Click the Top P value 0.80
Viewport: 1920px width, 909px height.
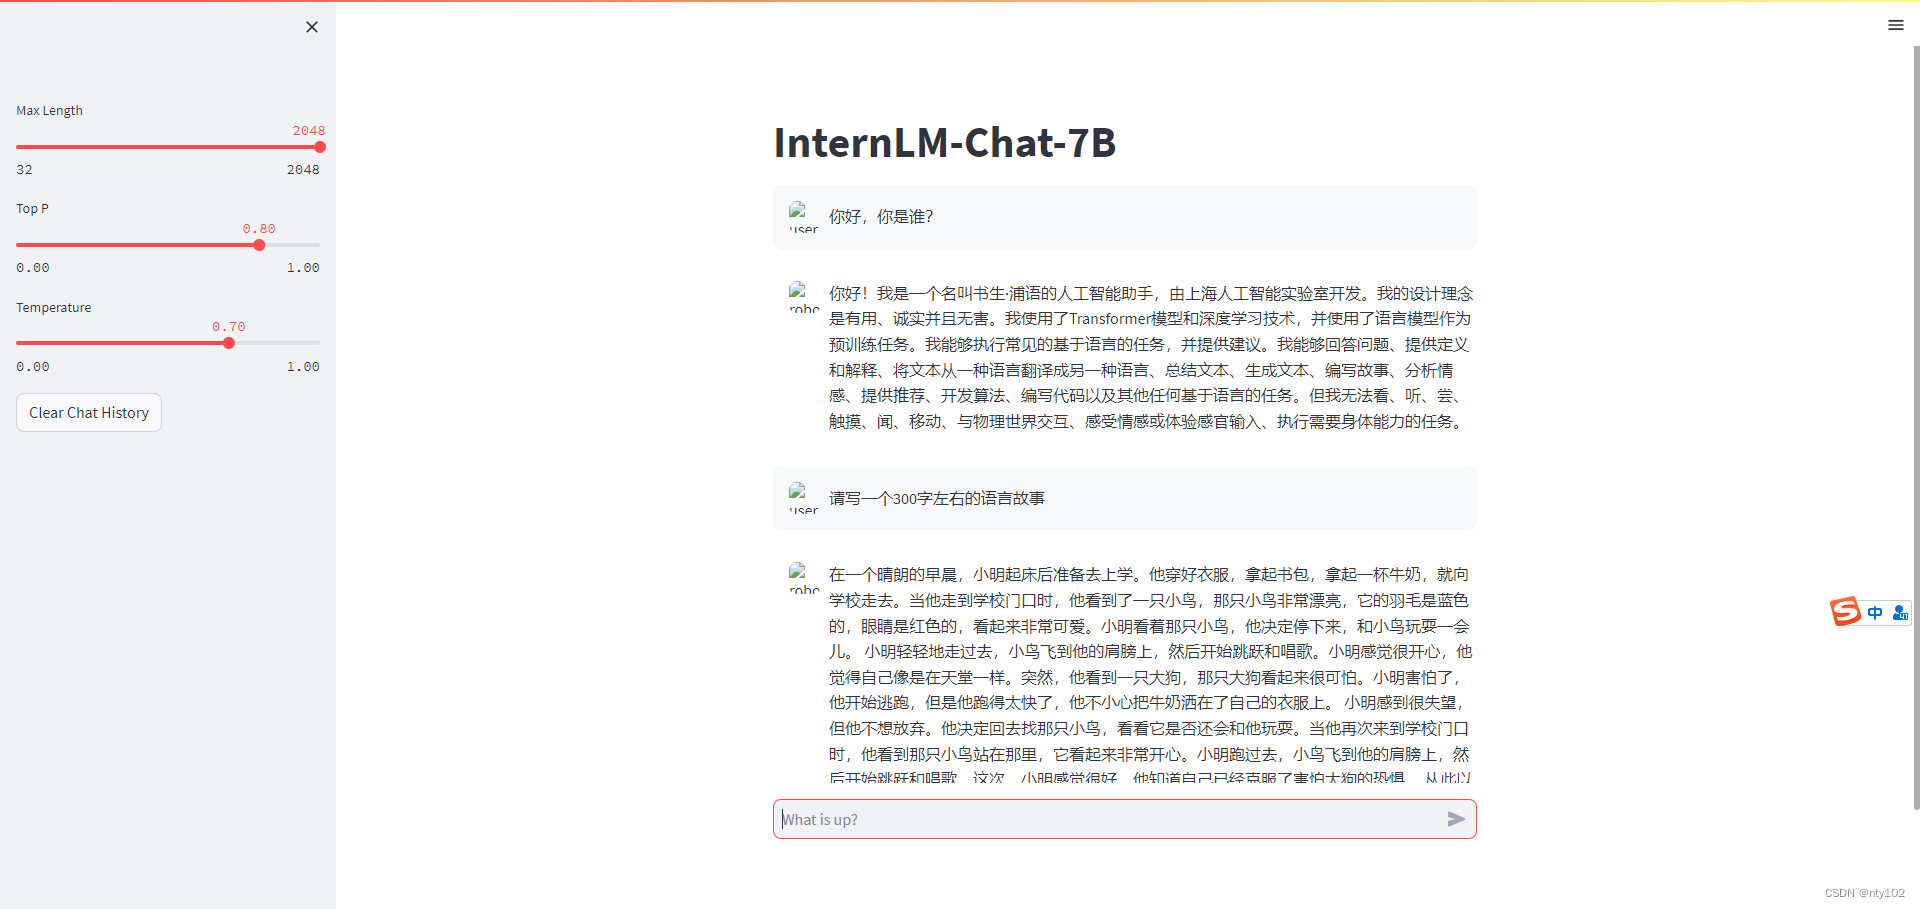[x=259, y=229]
